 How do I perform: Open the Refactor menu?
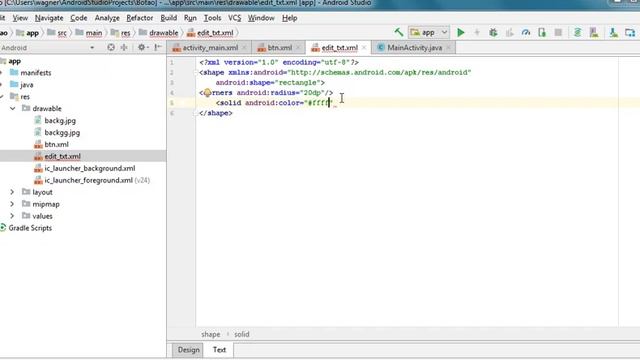pyautogui.click(x=140, y=18)
